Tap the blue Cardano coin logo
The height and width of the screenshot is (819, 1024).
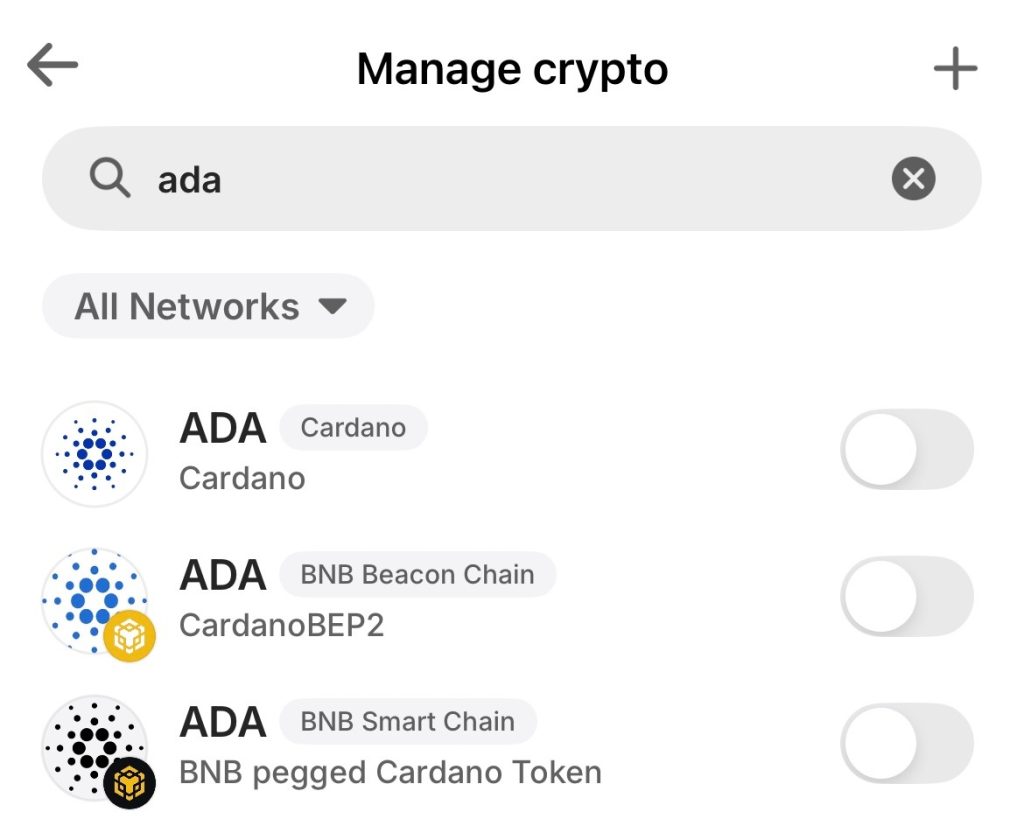click(x=95, y=454)
